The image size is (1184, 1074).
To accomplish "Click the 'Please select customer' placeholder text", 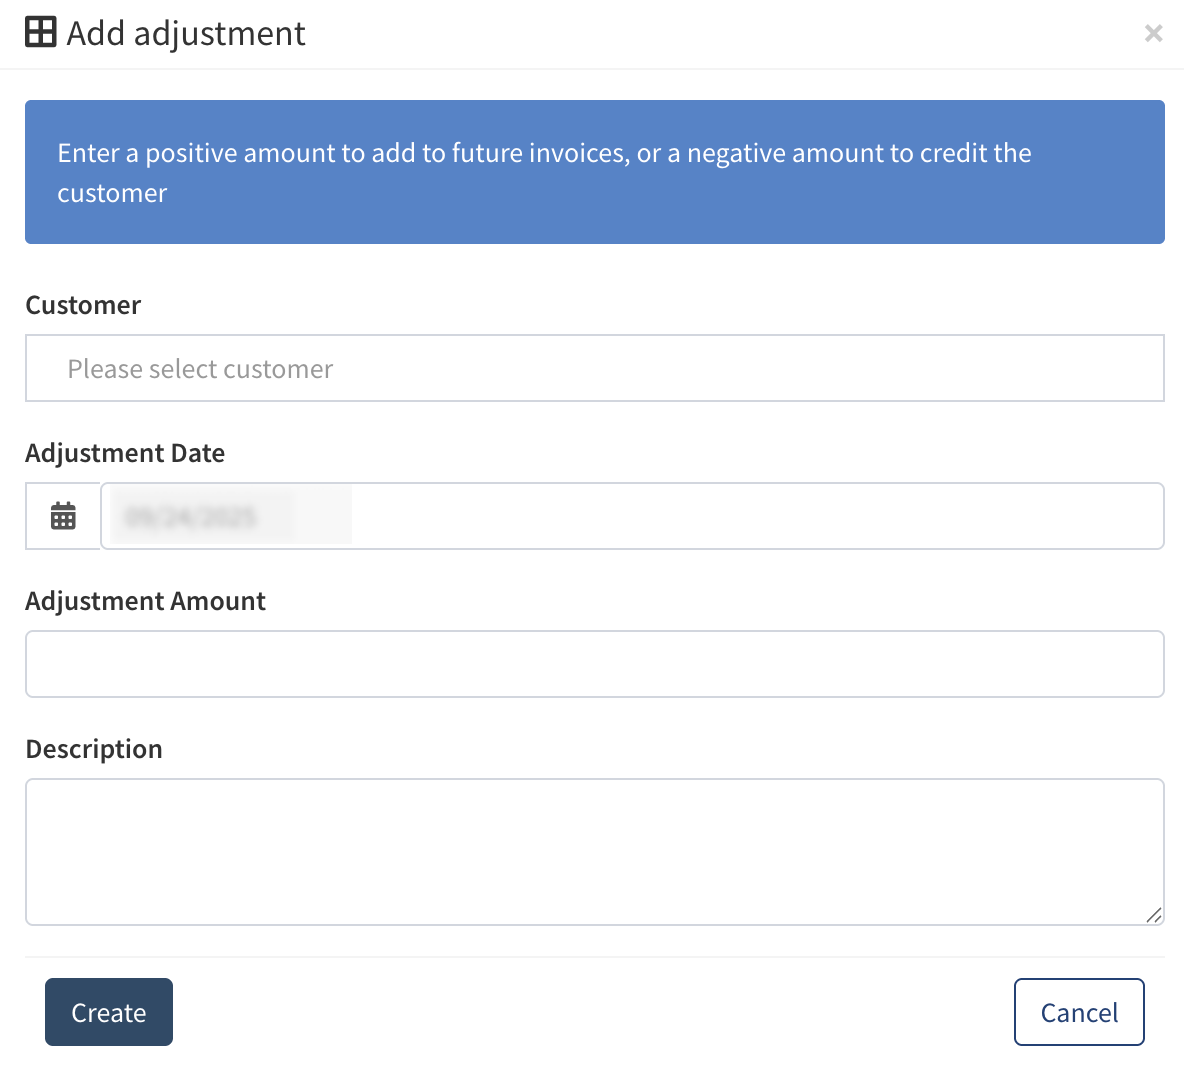I will pyautogui.click(x=200, y=369).
